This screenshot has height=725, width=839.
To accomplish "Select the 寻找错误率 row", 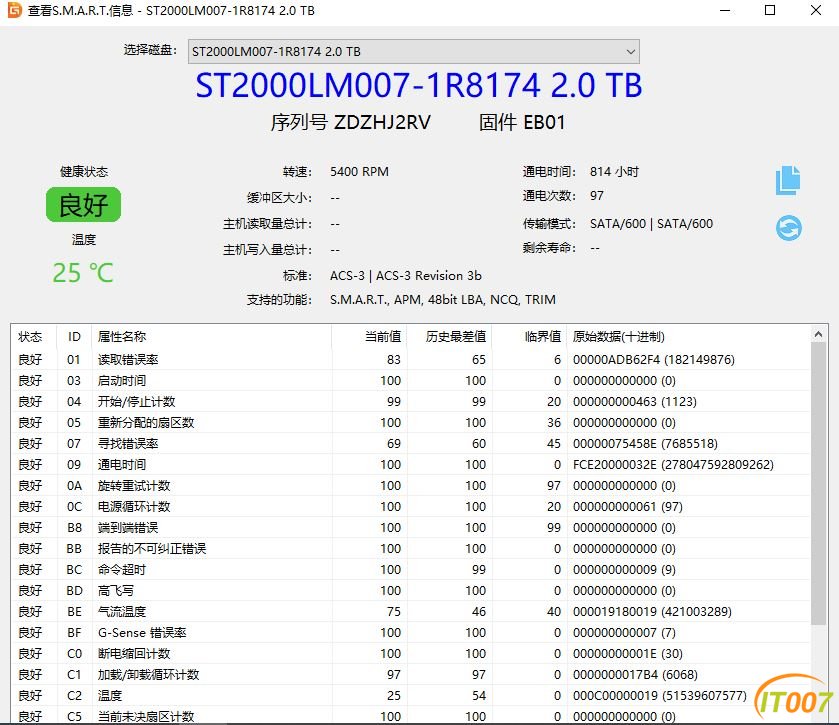I will pyautogui.click(x=410, y=444).
